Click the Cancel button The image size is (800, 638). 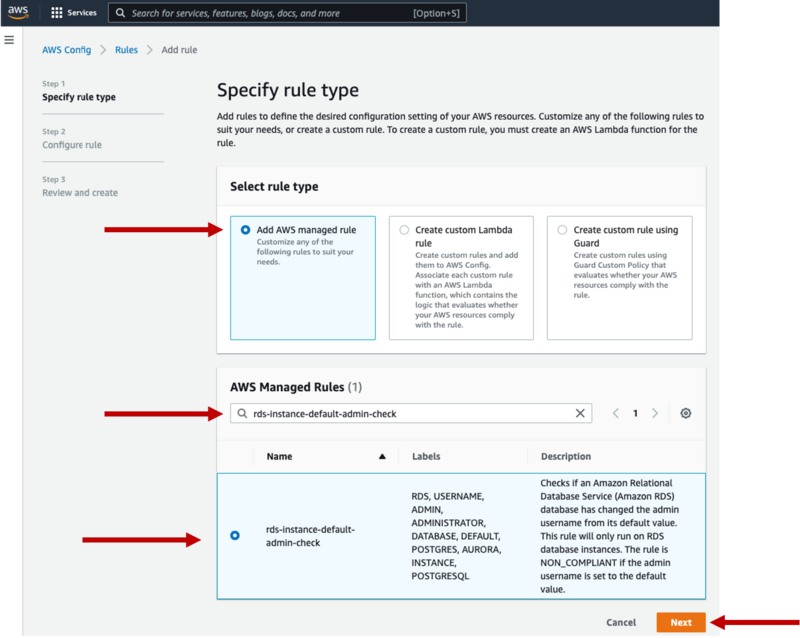click(621, 622)
